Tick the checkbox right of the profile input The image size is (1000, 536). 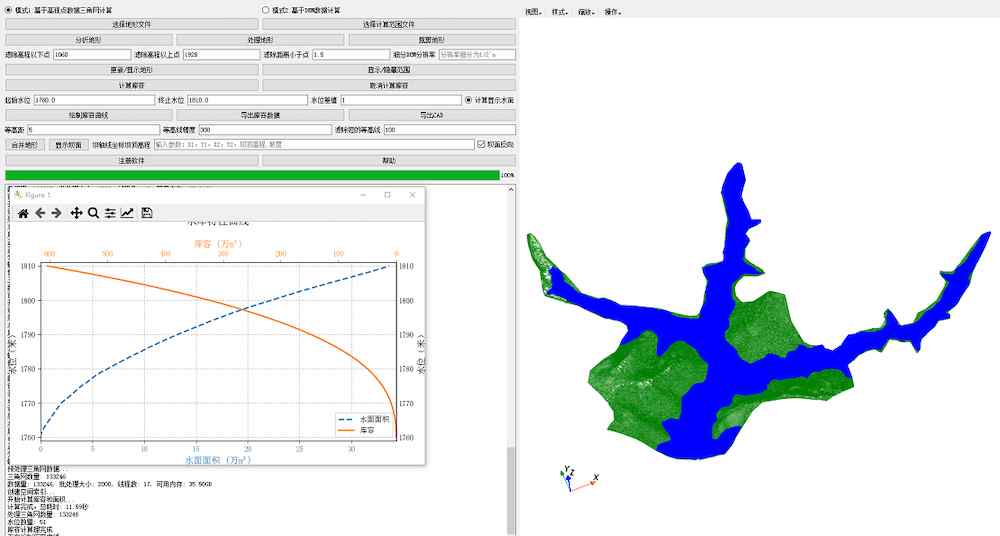[481, 145]
